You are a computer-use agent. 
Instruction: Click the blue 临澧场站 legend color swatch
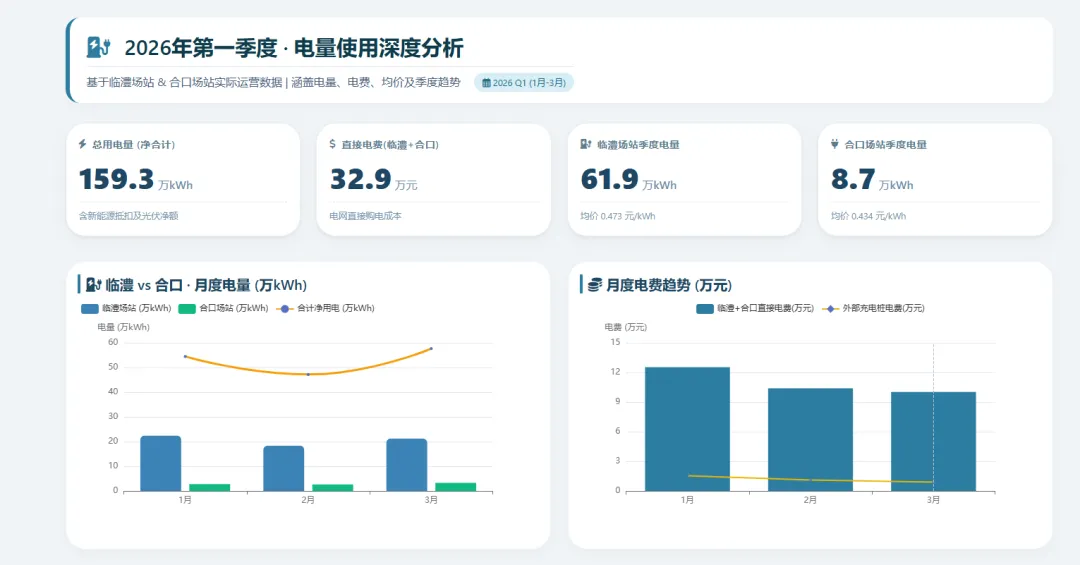[90, 309]
